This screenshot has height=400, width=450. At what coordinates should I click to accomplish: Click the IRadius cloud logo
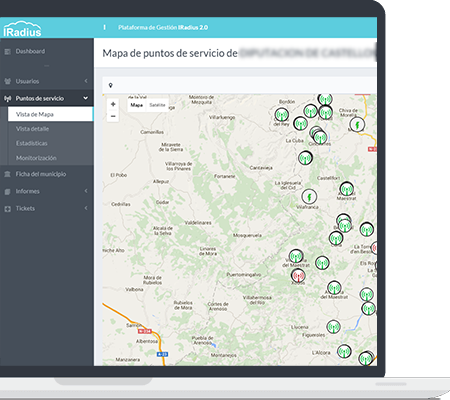tap(22, 29)
